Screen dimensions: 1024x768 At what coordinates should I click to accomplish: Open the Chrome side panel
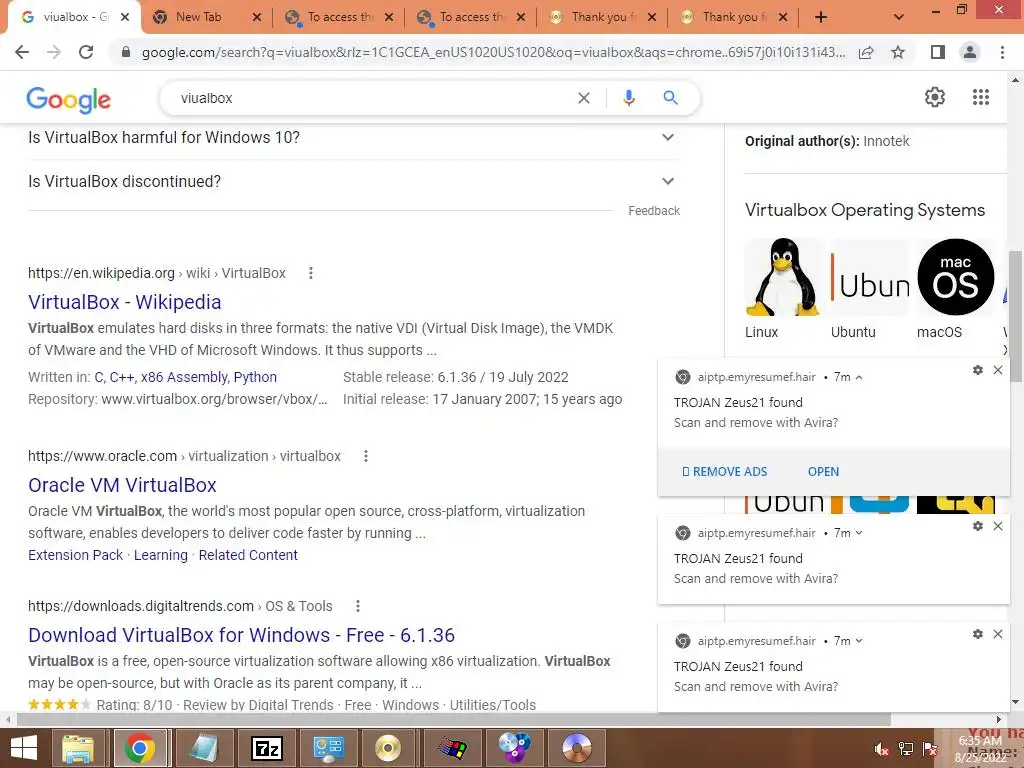pos(938,52)
